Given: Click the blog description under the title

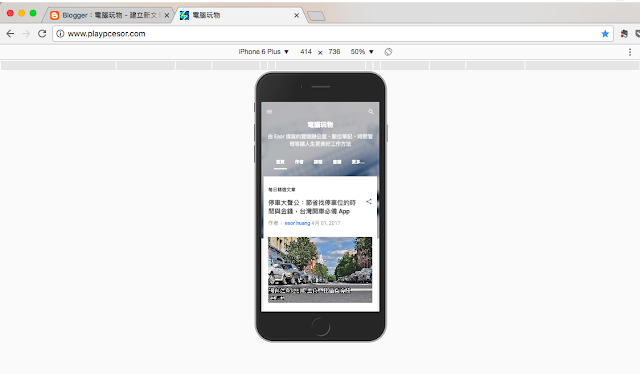Looking at the screenshot, I should click(320, 140).
